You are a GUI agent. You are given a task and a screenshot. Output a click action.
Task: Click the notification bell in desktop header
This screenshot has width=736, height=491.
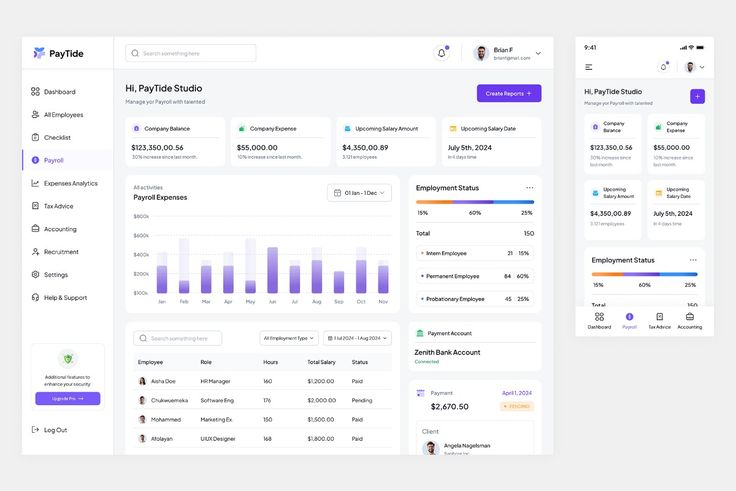point(441,53)
